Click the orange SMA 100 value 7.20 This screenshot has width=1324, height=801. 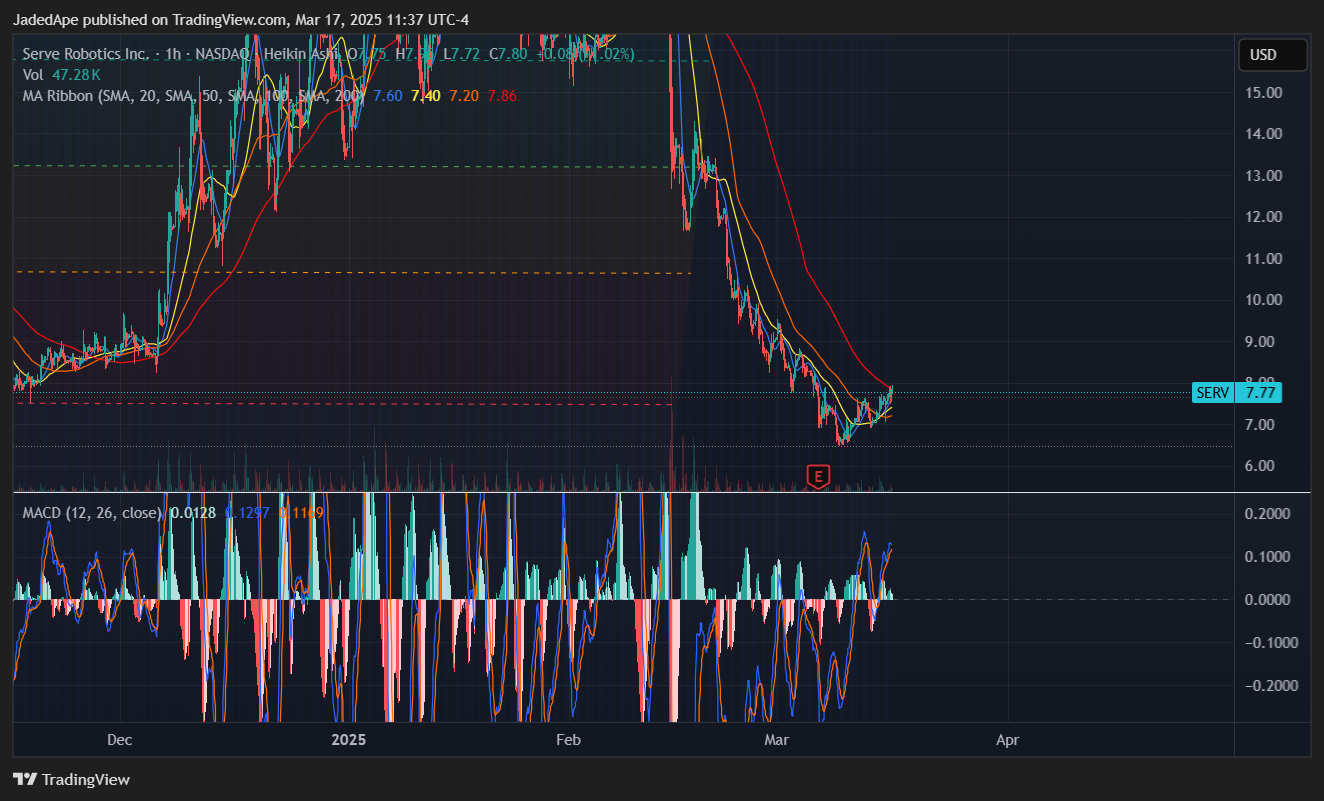464,95
